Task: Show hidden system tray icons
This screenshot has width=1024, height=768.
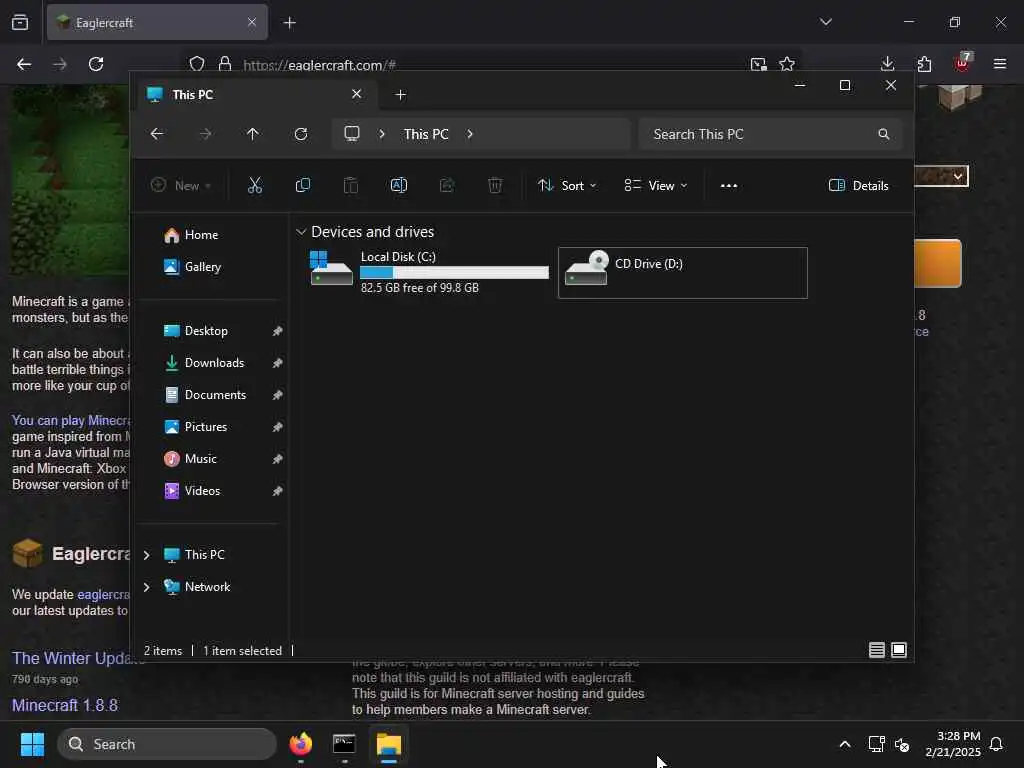Action: pos(844,744)
